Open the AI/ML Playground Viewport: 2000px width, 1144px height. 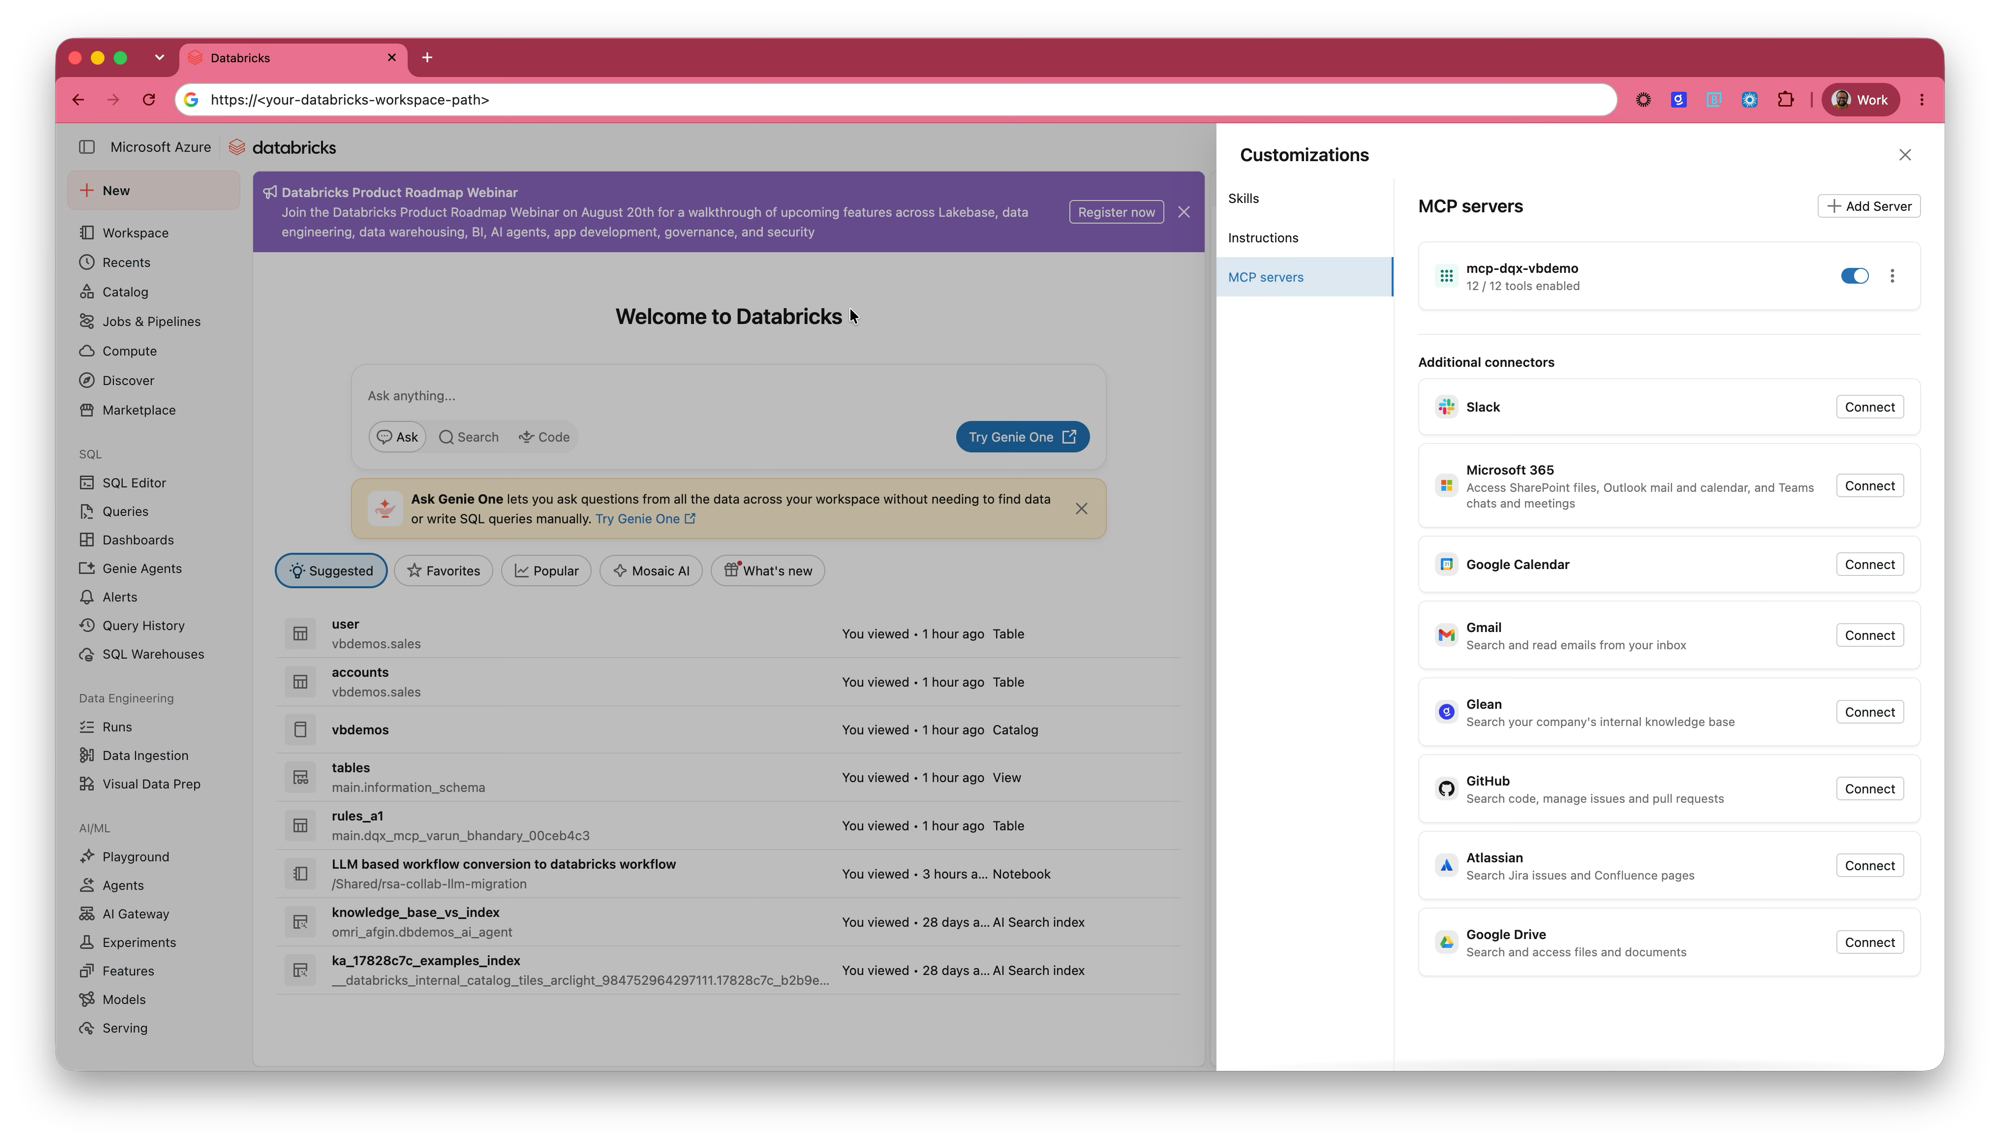point(135,857)
